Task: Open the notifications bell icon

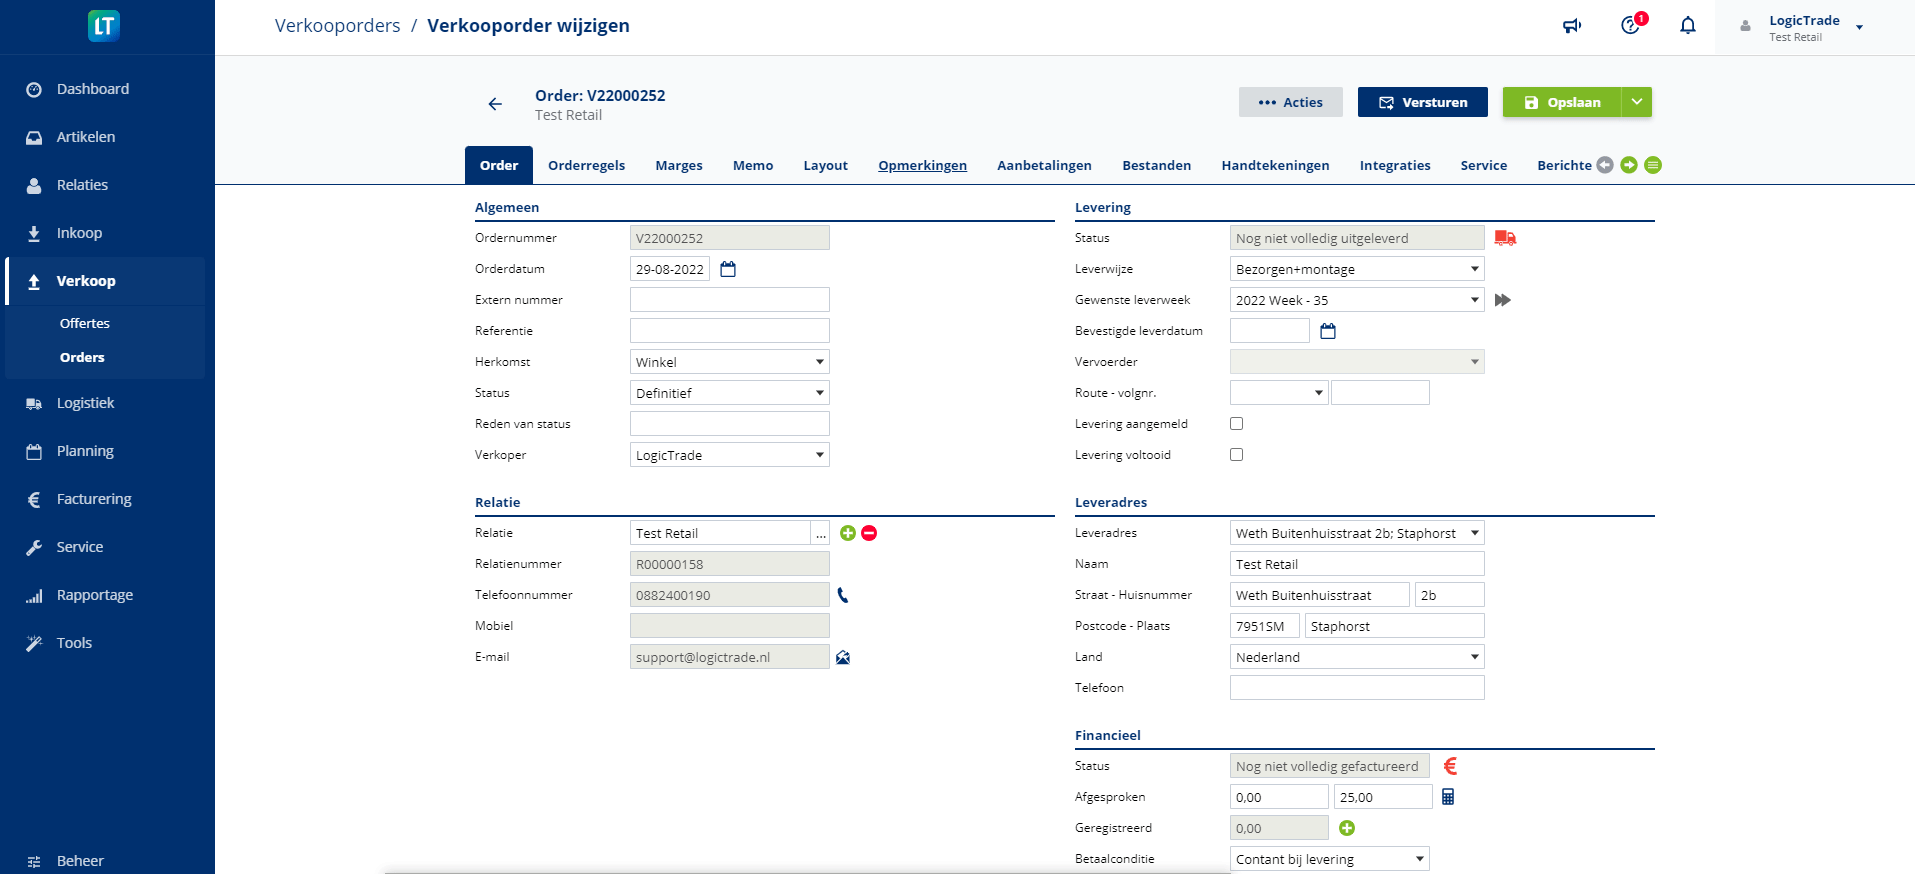Action: click(1688, 26)
